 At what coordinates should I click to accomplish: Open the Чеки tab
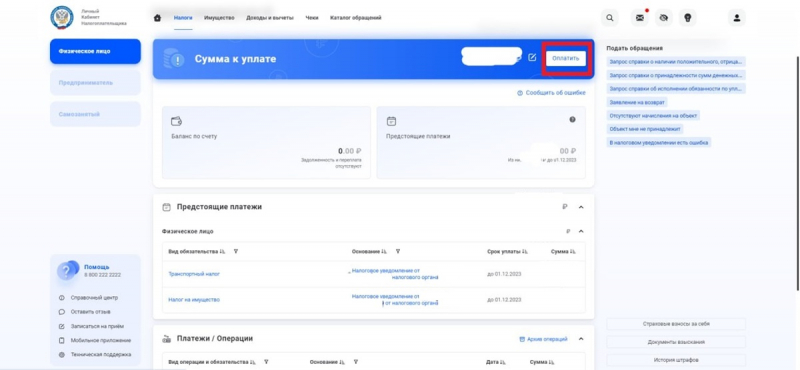tap(312, 18)
